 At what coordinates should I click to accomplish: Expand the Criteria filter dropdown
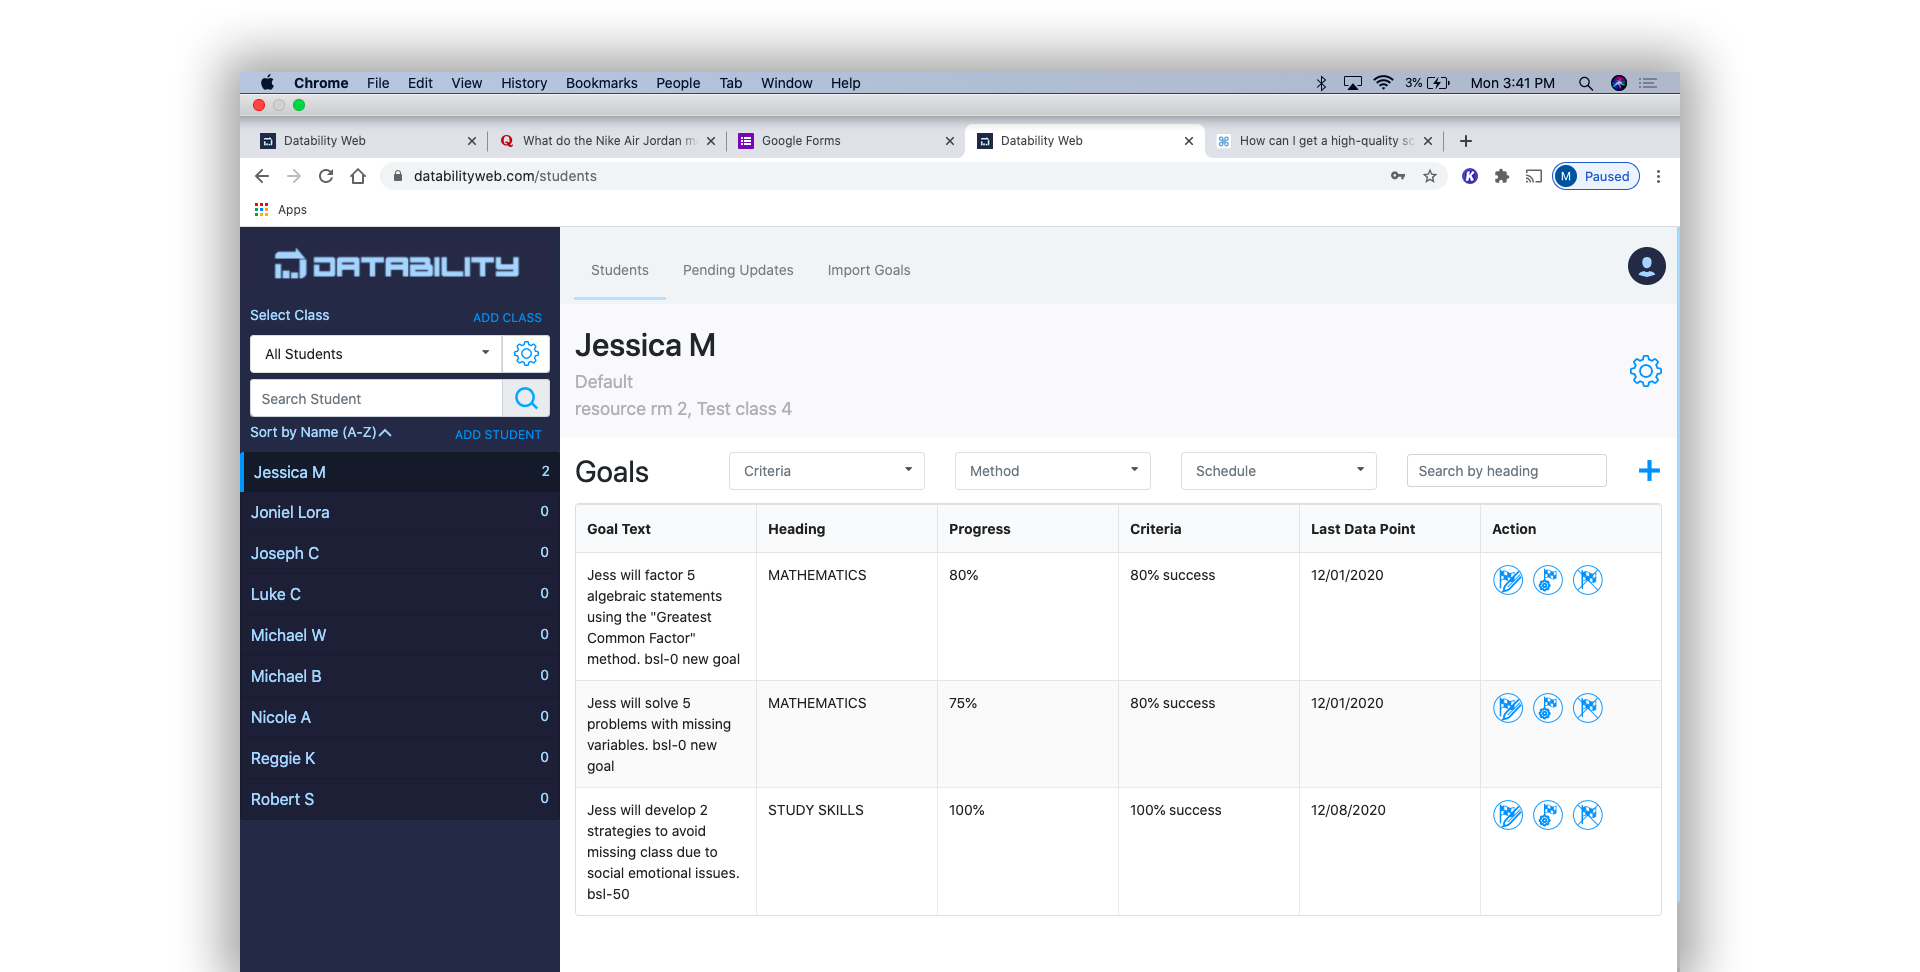coord(826,471)
